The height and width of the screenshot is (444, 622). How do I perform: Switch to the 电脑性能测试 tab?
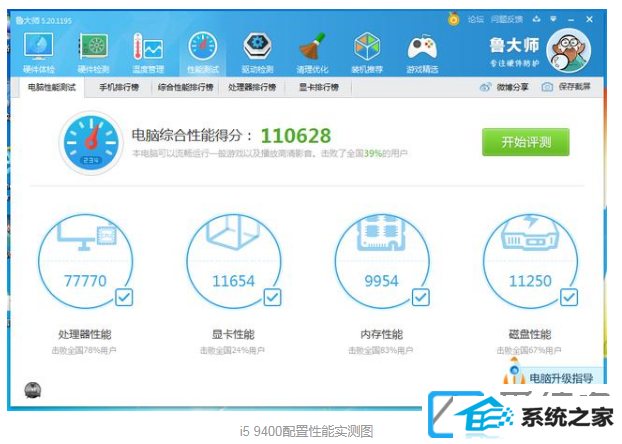tap(52, 87)
